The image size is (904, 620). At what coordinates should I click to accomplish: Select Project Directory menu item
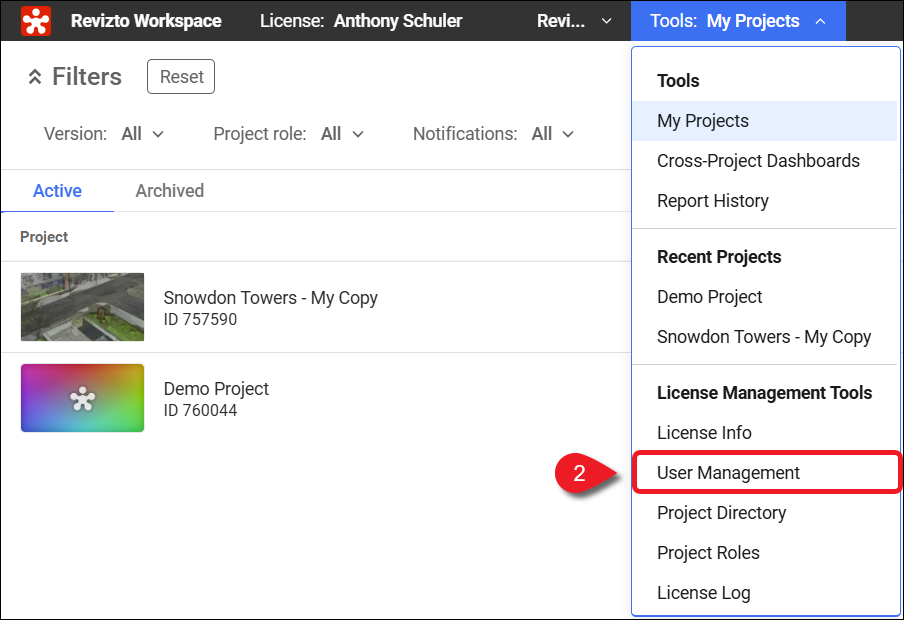pyautogui.click(x=721, y=513)
